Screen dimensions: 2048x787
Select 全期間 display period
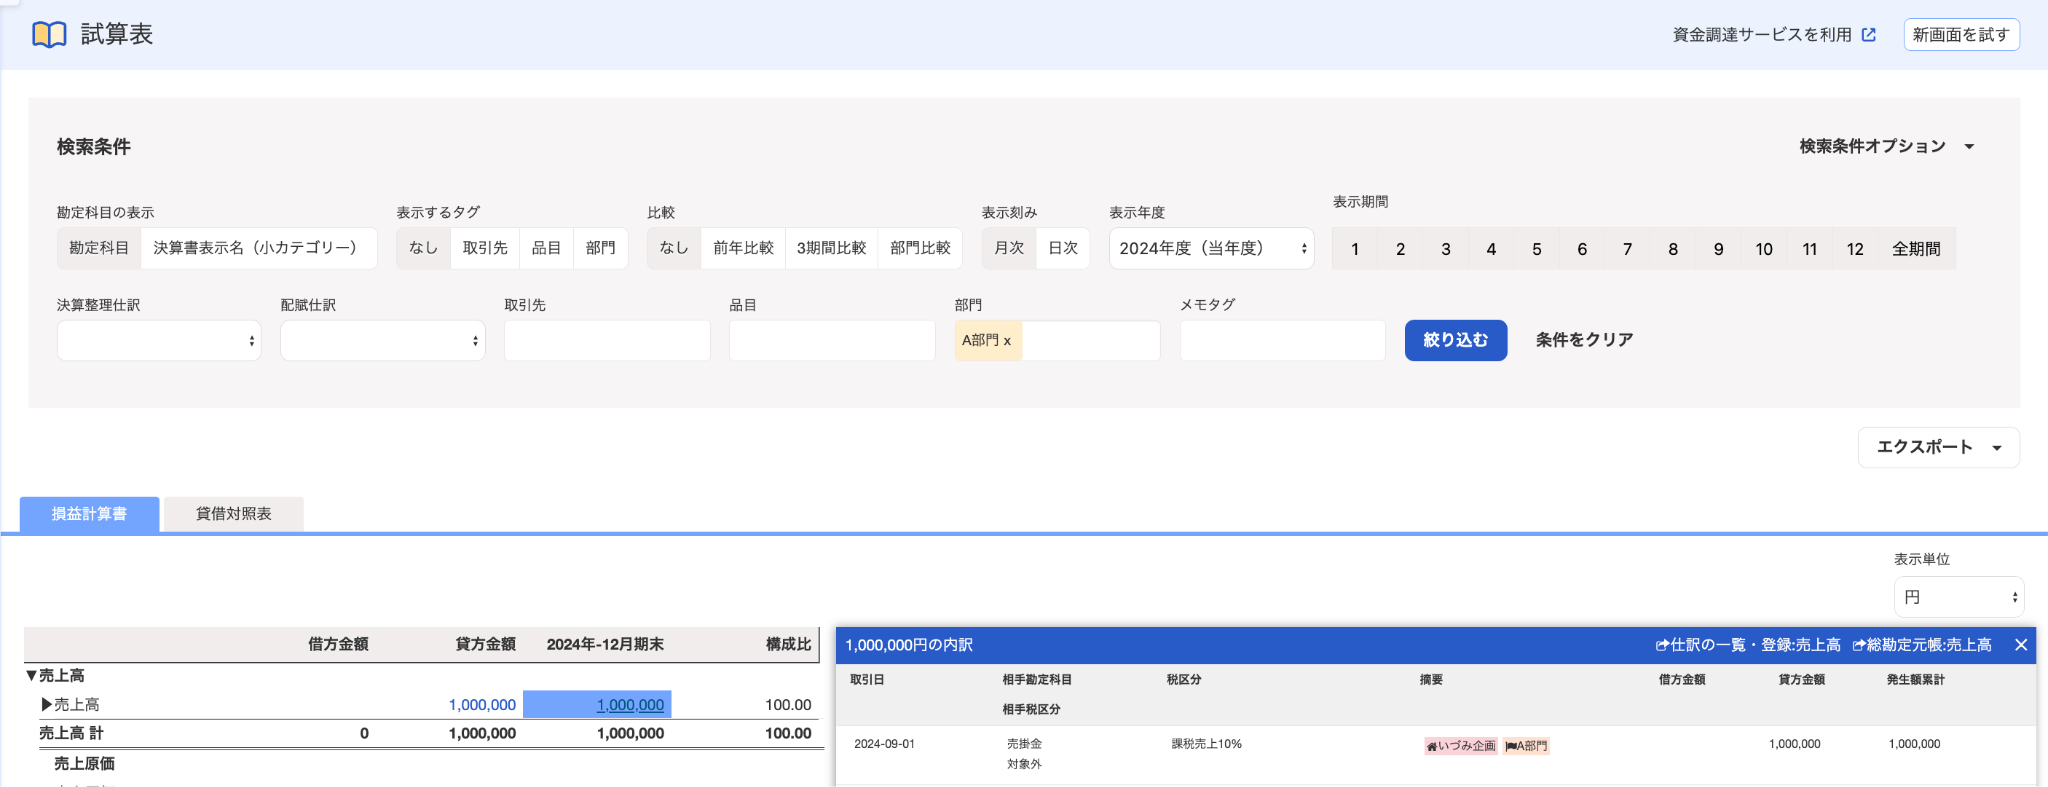click(1916, 249)
